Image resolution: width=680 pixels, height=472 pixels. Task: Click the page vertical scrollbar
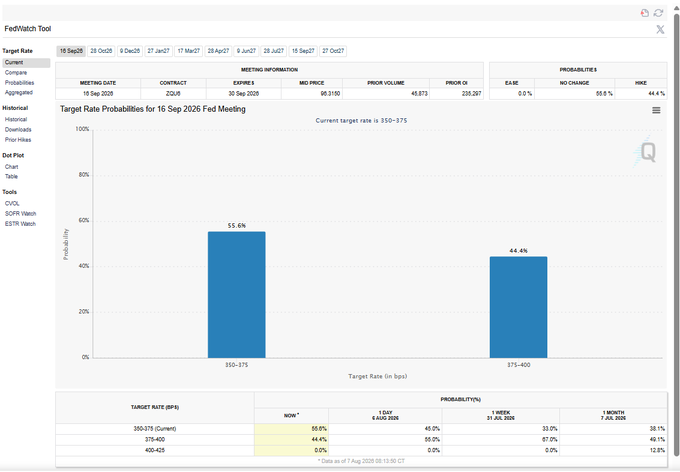[x=676, y=234]
